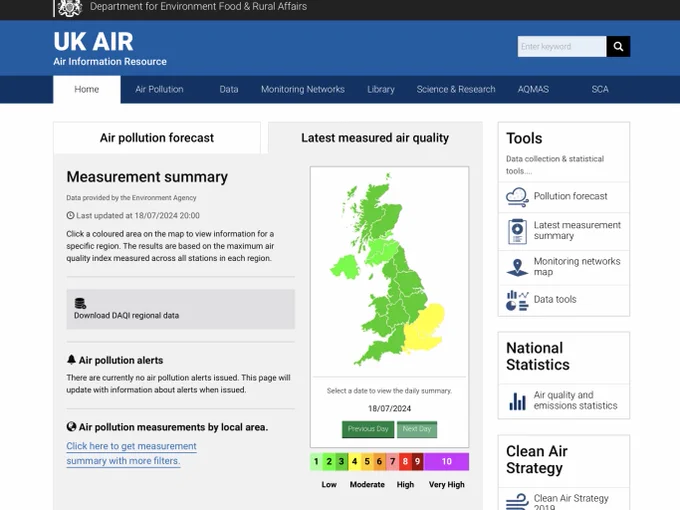Open the Pollution forecast tool link
Screen dimensions: 680x510
570,196
